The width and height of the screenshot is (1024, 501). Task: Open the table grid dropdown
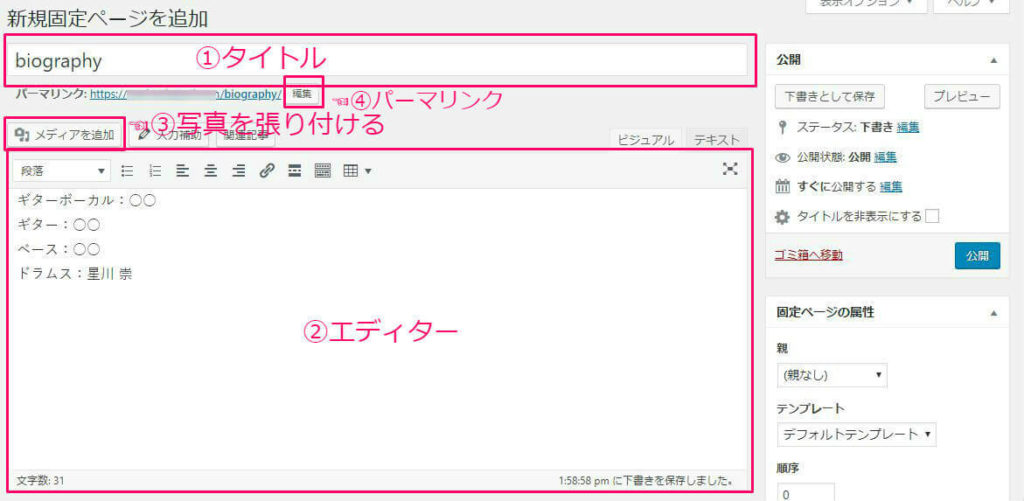click(x=357, y=171)
